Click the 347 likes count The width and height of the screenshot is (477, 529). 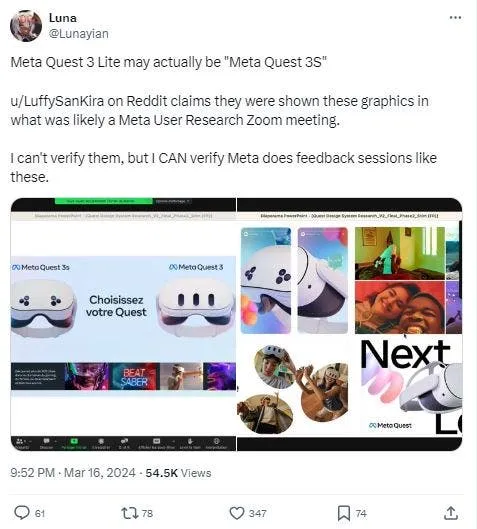coord(257,513)
